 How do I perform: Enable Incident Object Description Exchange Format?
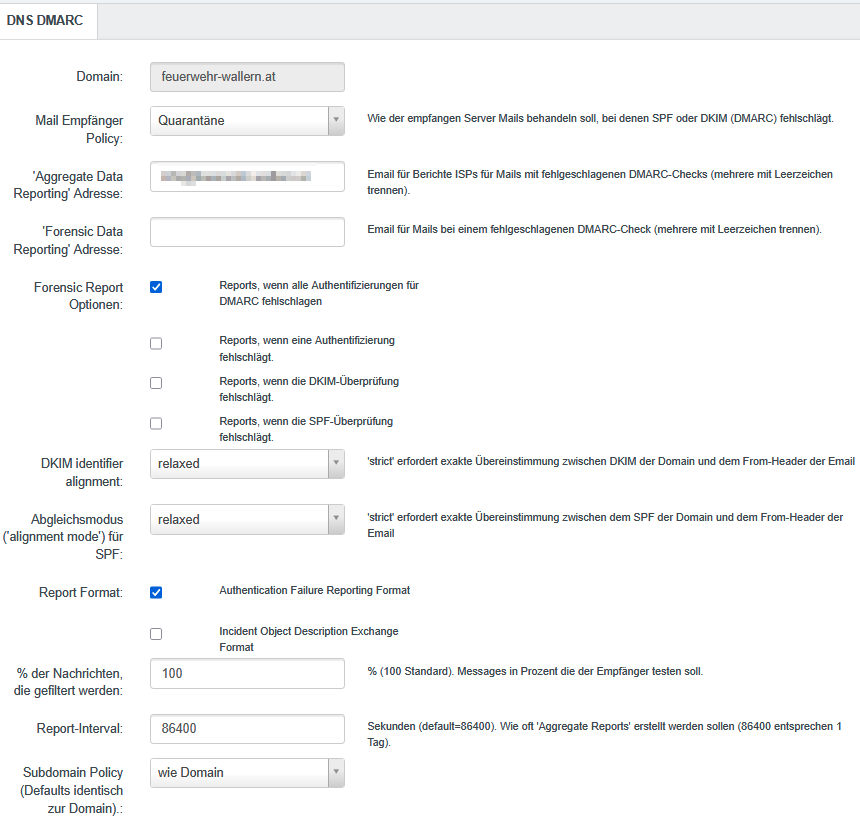pyautogui.click(x=156, y=634)
